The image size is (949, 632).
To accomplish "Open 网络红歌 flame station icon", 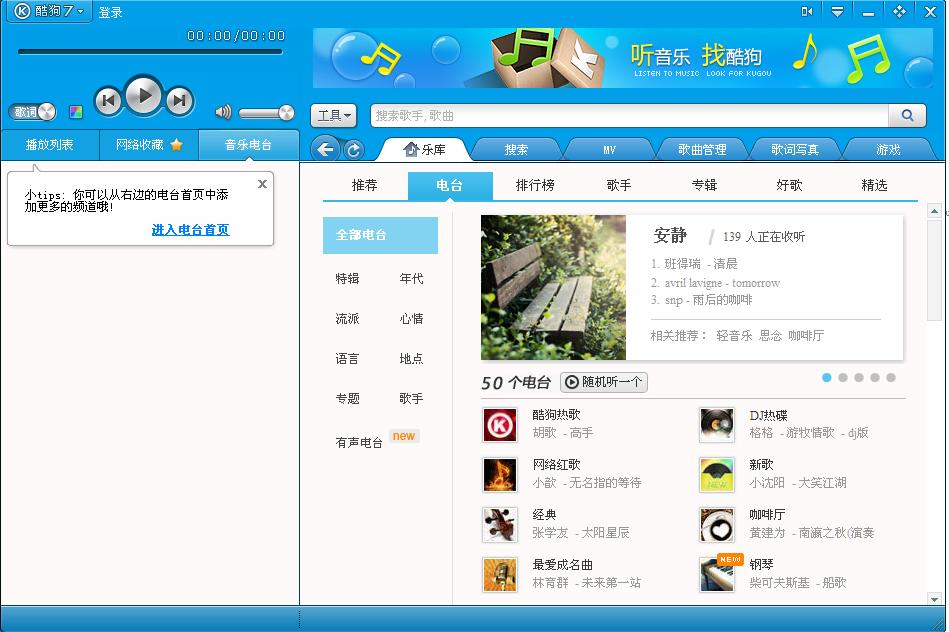I will click(x=500, y=475).
